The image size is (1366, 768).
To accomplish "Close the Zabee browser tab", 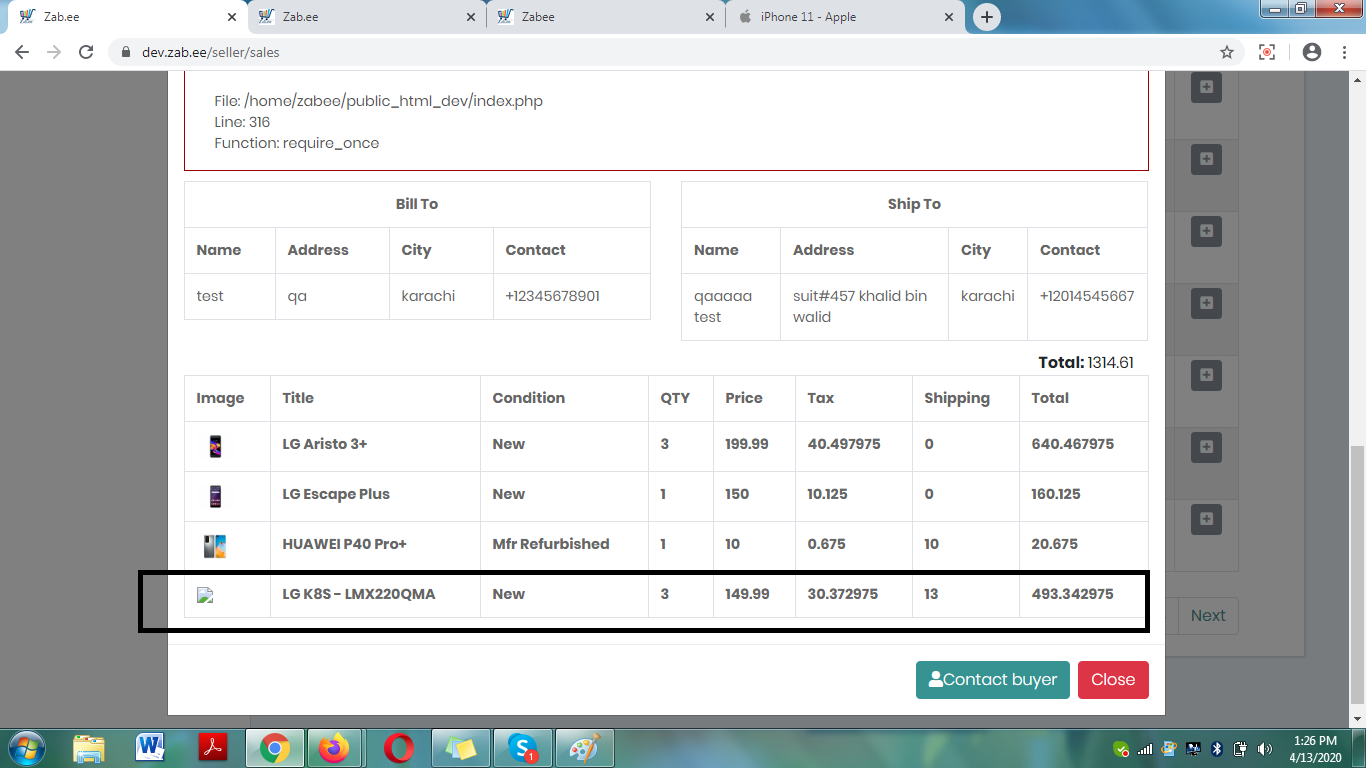I will 710,17.
